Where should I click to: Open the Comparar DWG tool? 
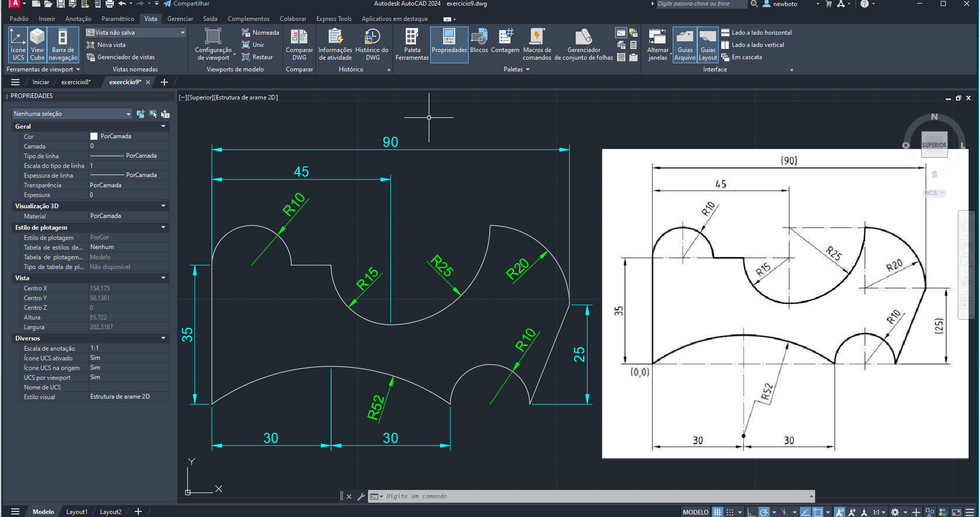coord(299,46)
